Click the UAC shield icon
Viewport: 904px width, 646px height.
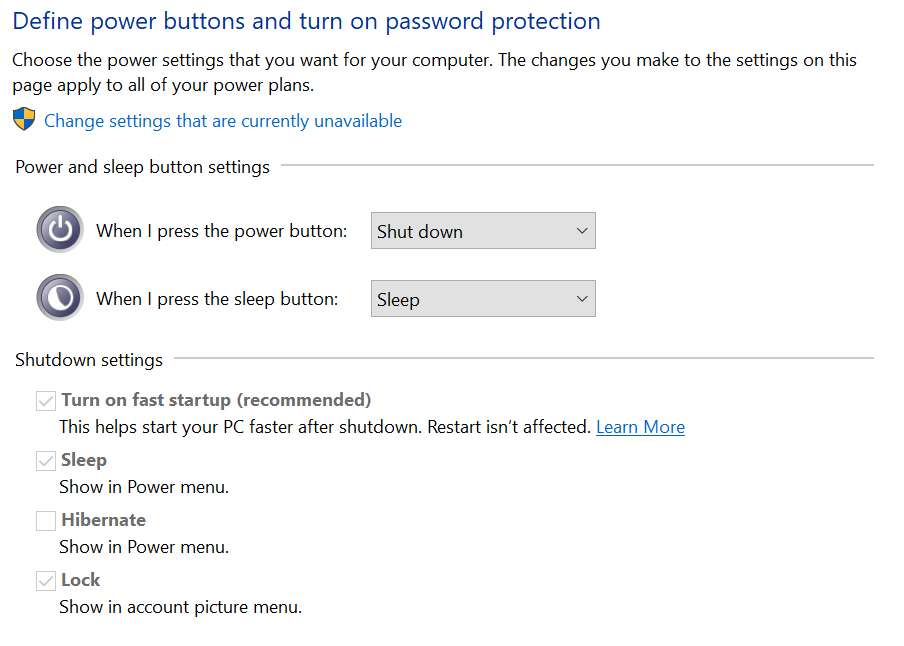(x=24, y=119)
